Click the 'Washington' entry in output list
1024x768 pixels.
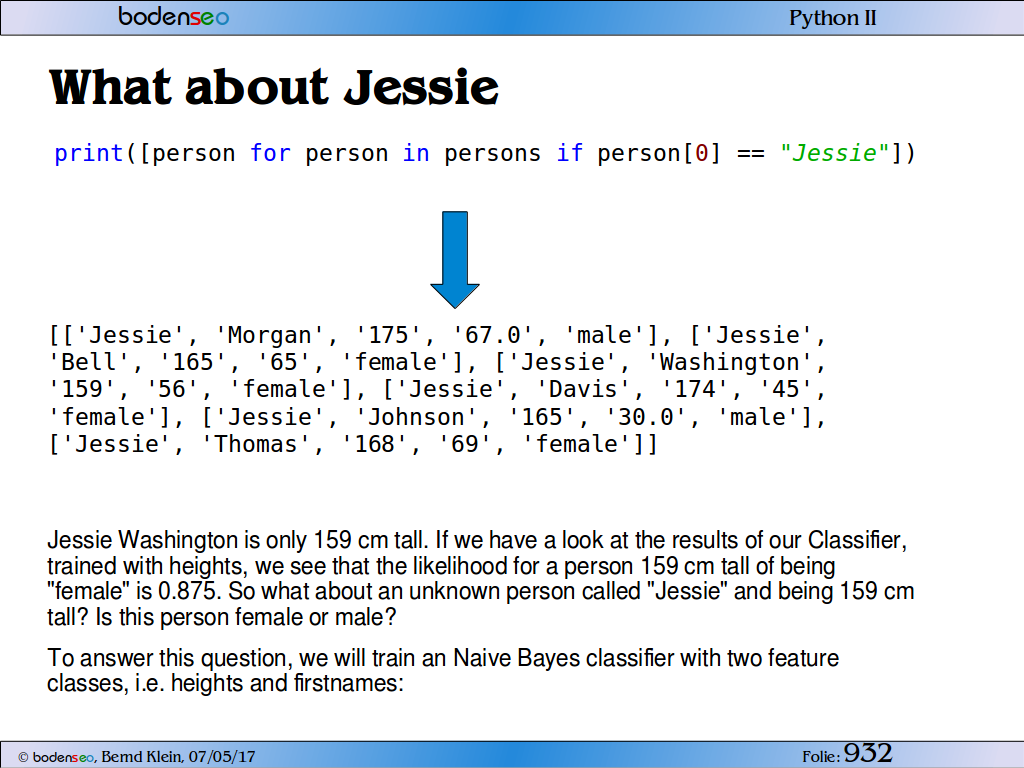[x=729, y=362]
